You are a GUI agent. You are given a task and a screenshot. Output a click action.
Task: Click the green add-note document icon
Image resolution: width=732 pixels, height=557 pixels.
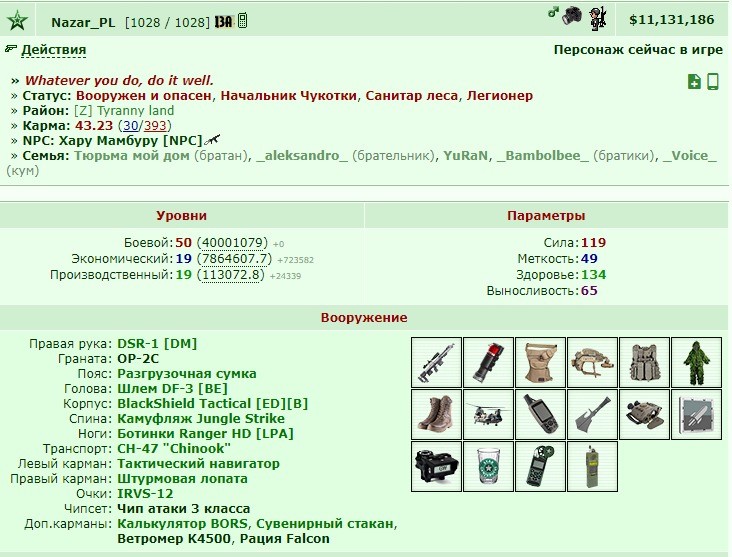click(x=694, y=81)
